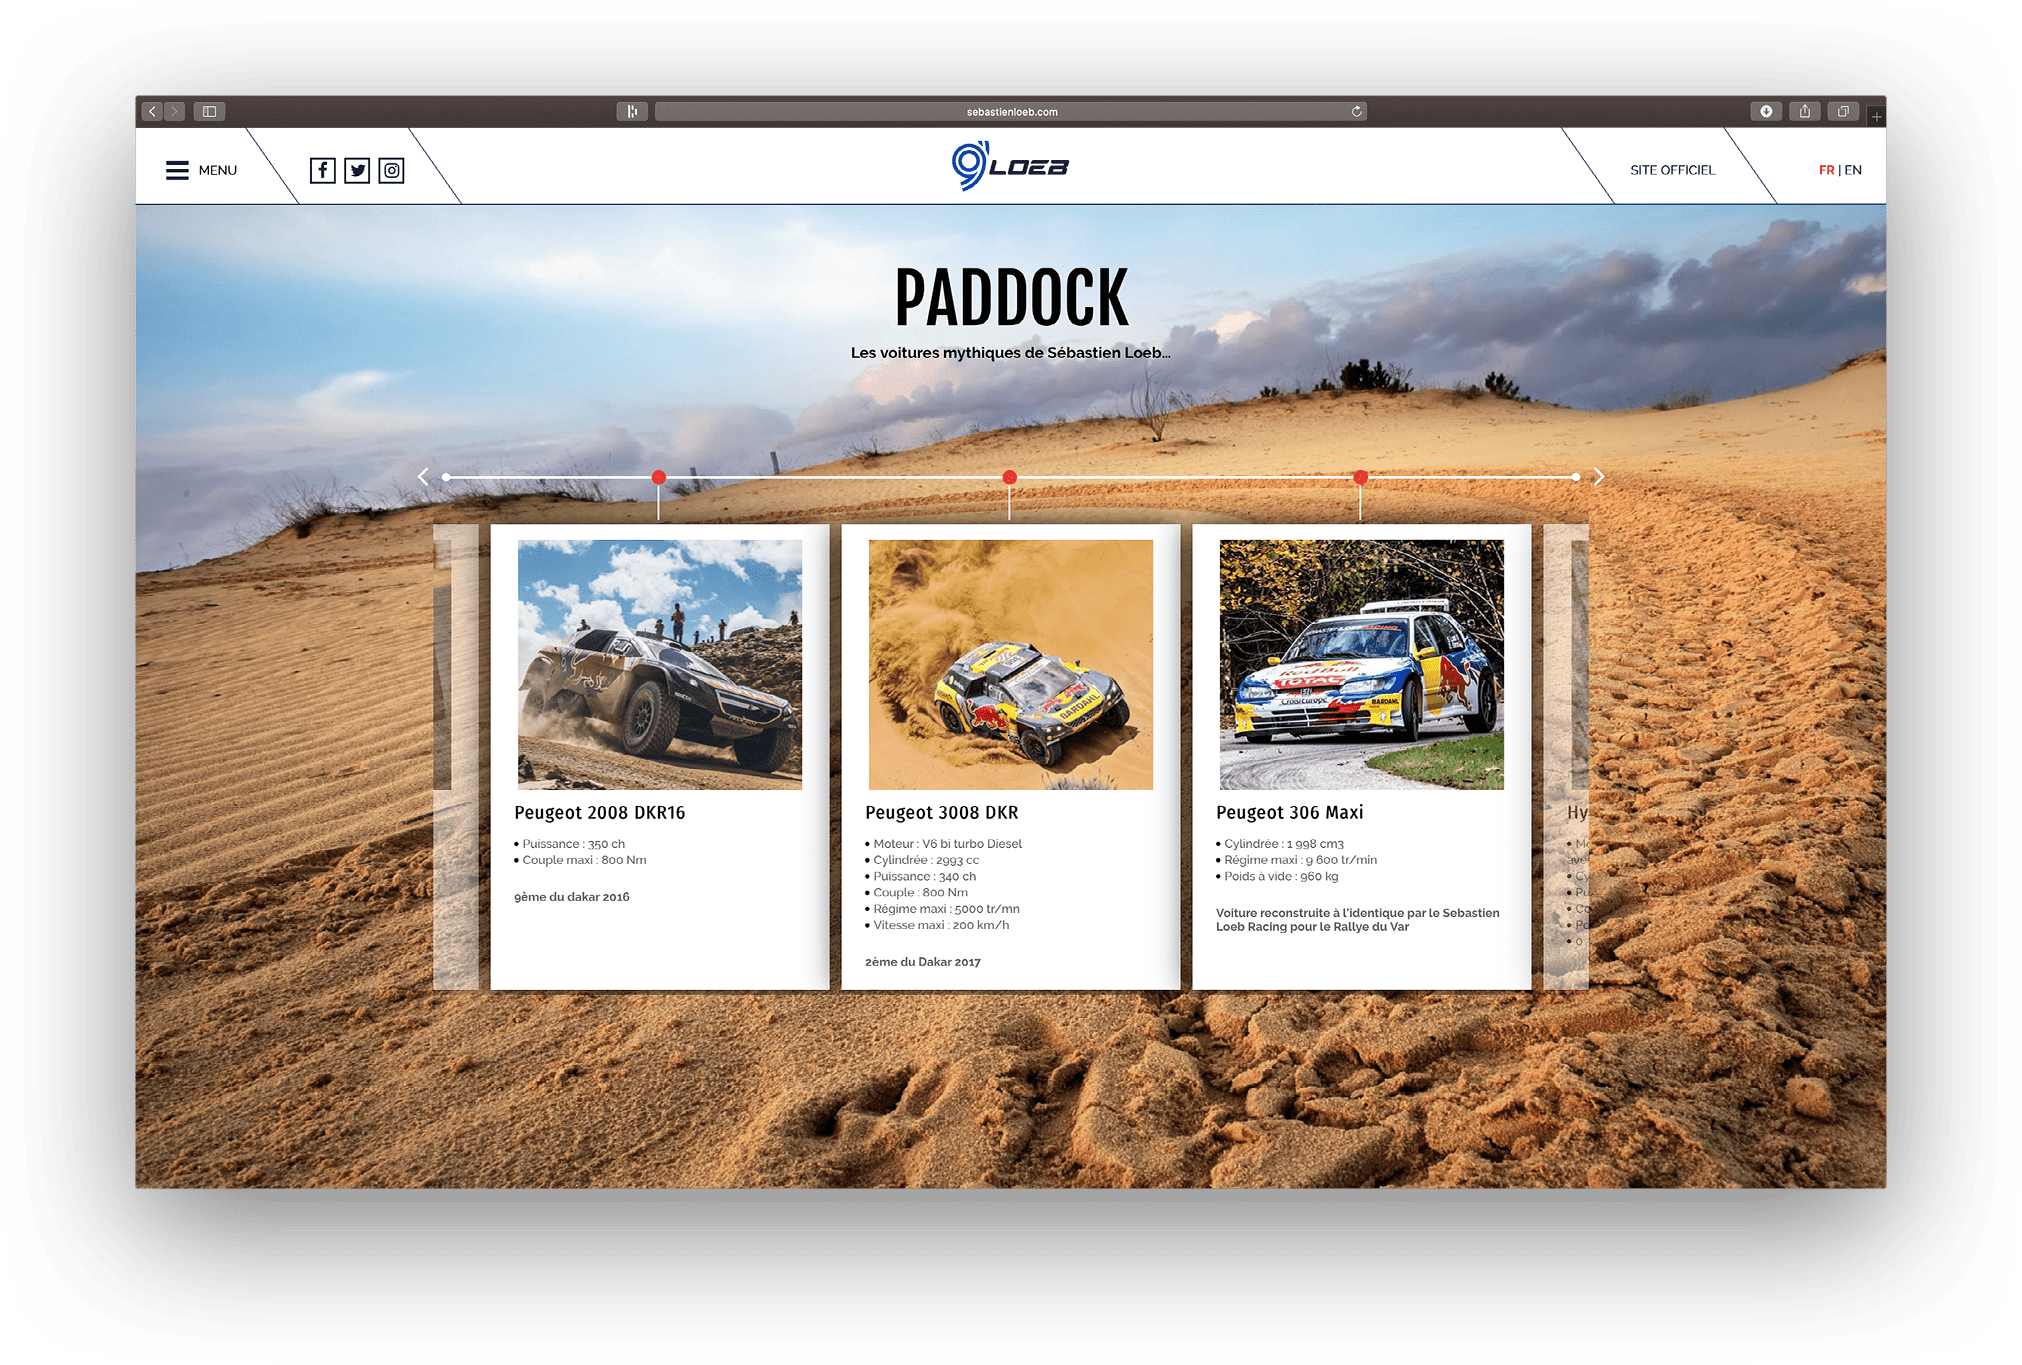Go back with the browser back arrow

coord(152,111)
